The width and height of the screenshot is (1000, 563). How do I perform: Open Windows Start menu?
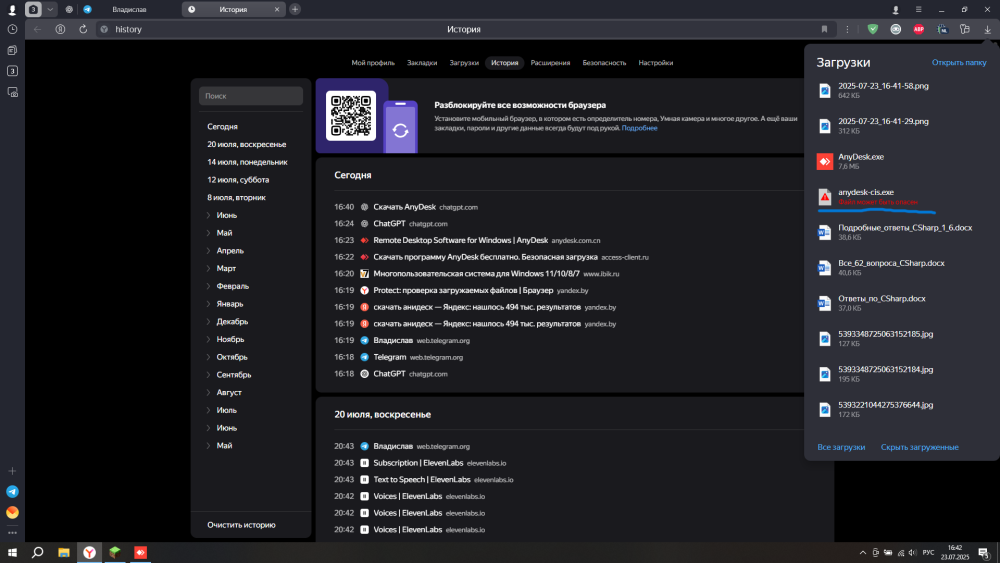coord(12,552)
